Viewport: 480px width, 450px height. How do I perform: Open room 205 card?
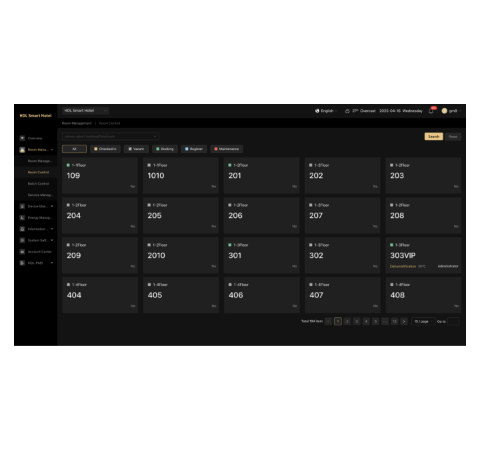click(181, 216)
